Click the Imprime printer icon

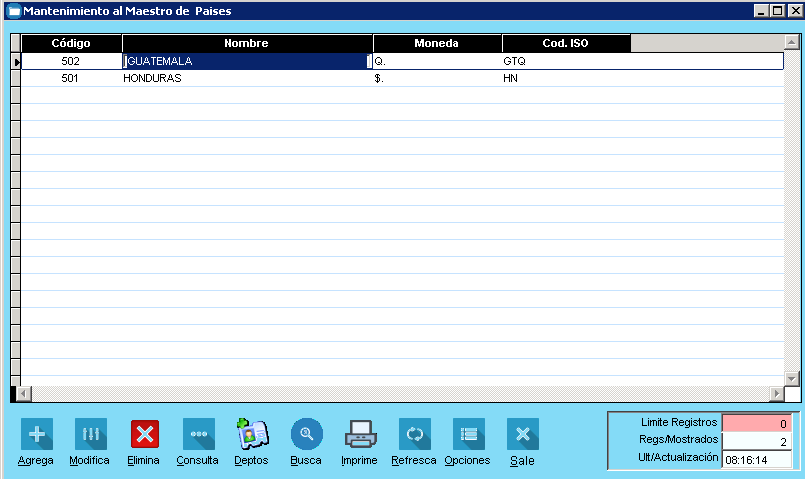click(360, 434)
